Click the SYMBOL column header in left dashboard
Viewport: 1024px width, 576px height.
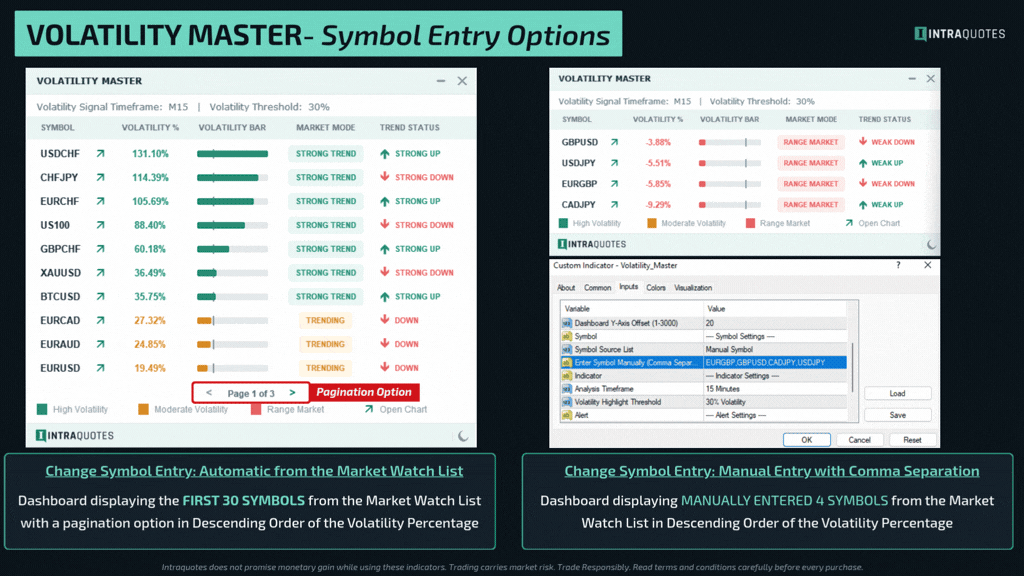(x=57, y=128)
